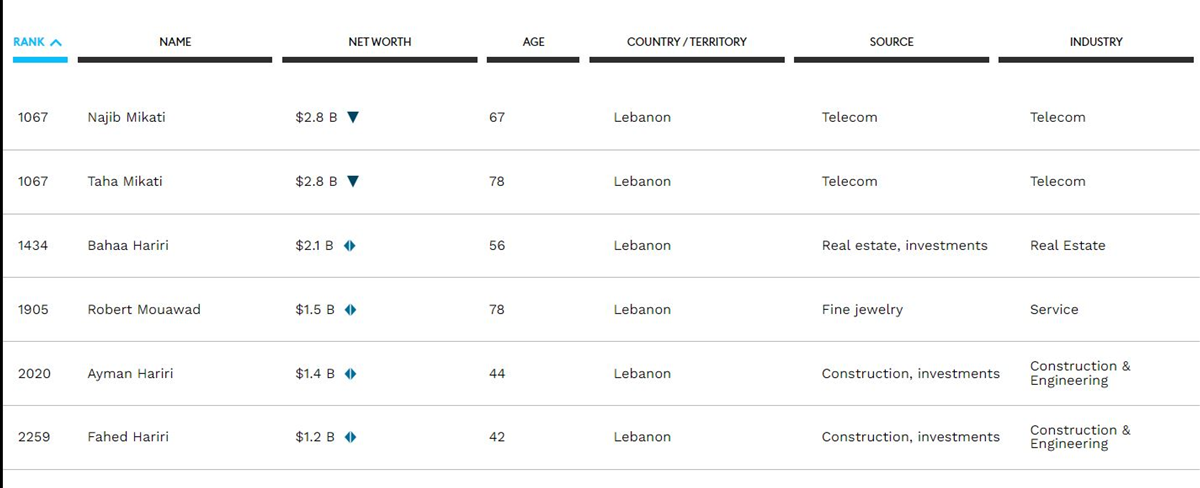Sort the table by Name column

[x=175, y=42]
